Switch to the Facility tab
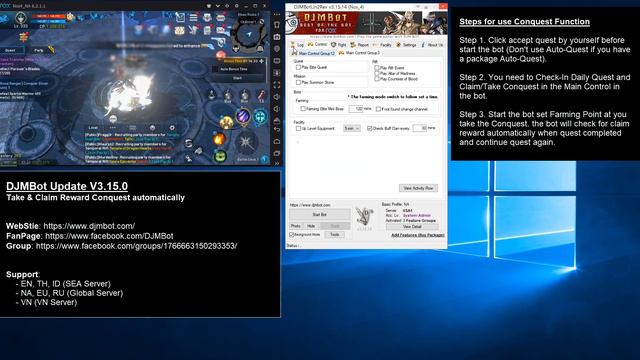 tap(382, 45)
